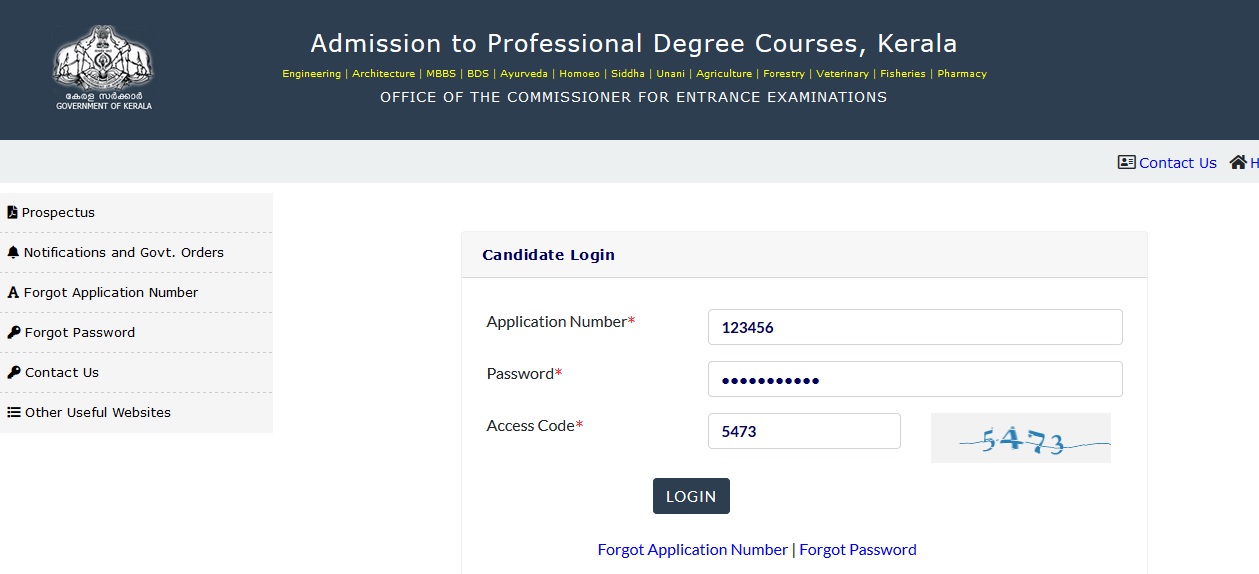Click the key icon beside sidebar Contact Us
This screenshot has height=574, width=1259.
[x=14, y=373]
